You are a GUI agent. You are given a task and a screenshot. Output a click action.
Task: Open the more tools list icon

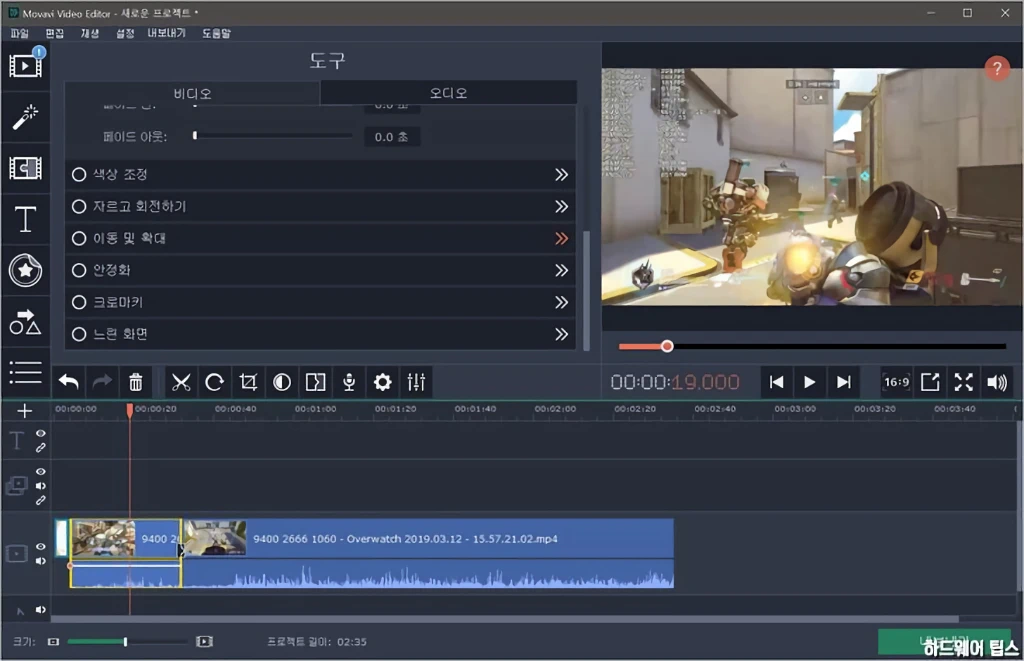click(25, 372)
